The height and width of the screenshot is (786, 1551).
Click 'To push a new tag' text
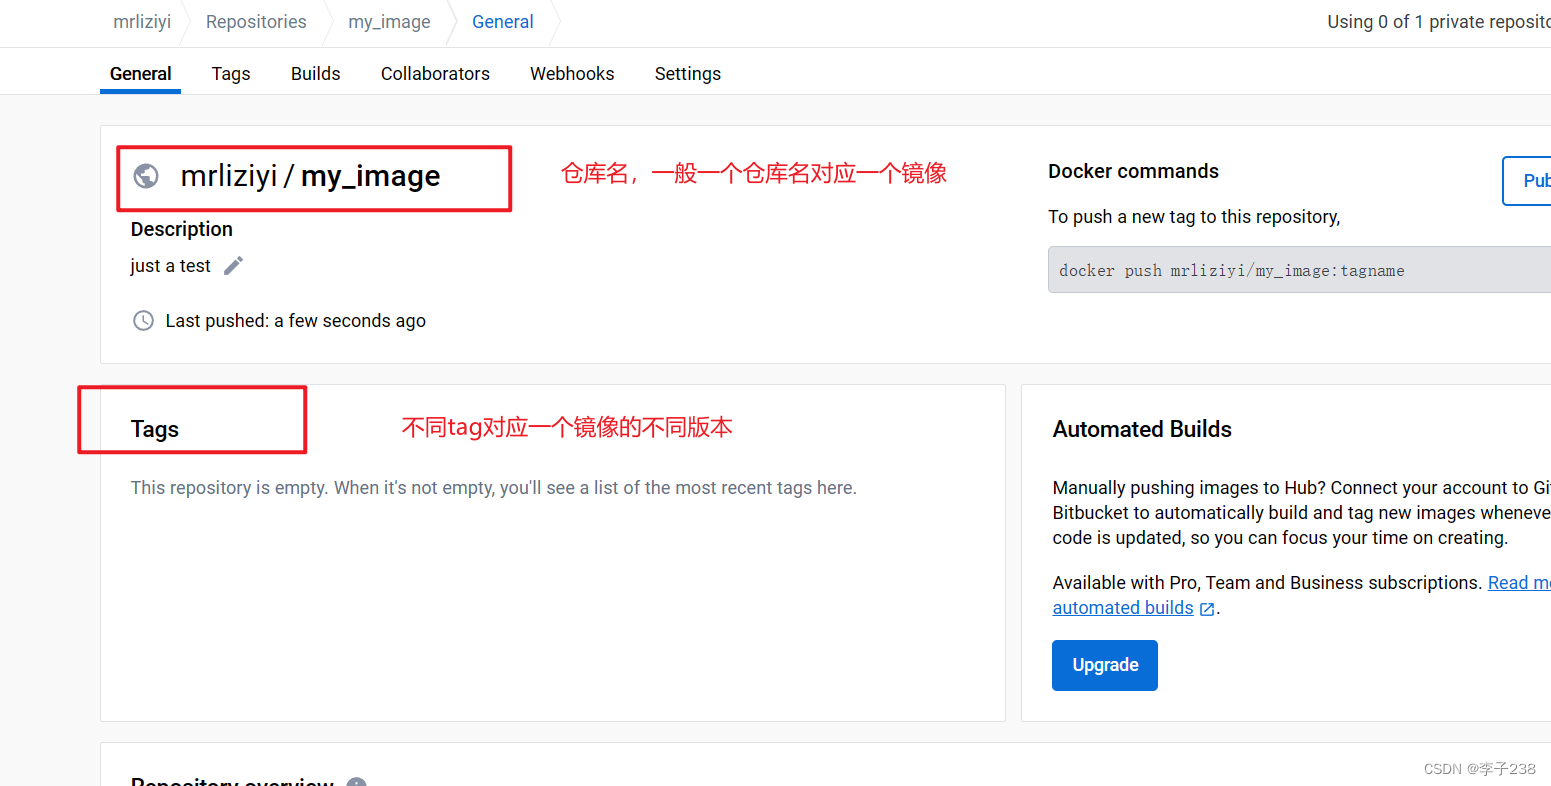pos(1194,217)
